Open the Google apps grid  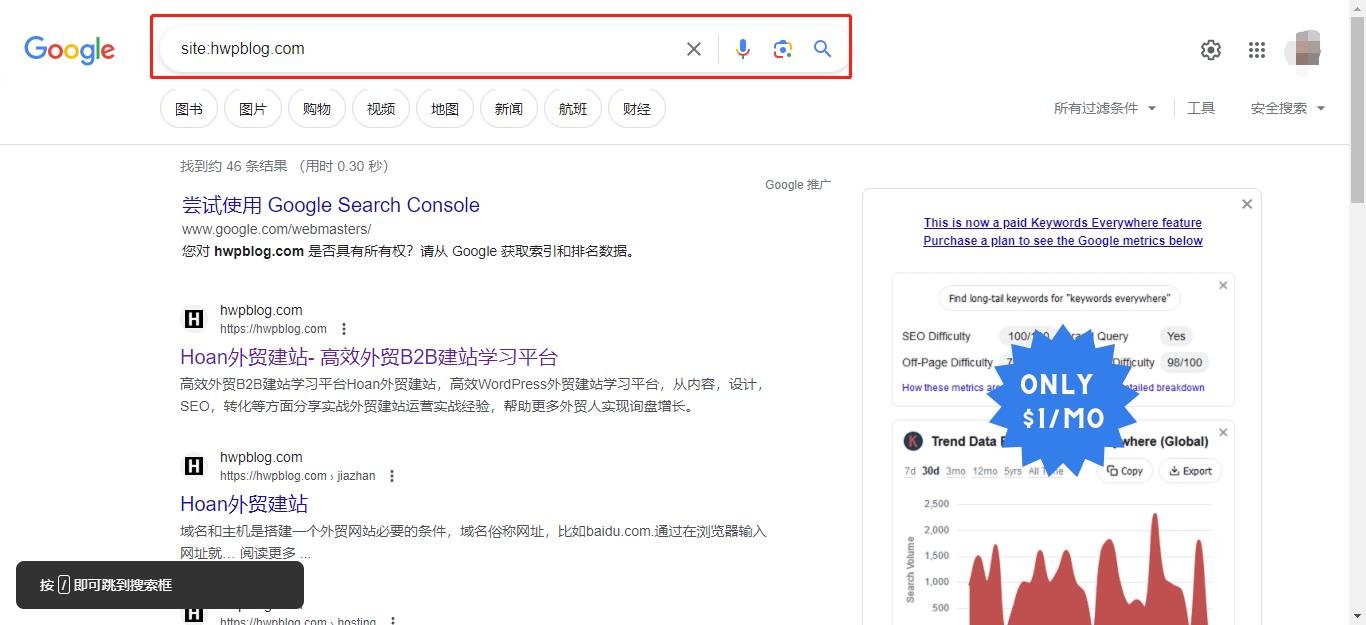pos(1257,50)
